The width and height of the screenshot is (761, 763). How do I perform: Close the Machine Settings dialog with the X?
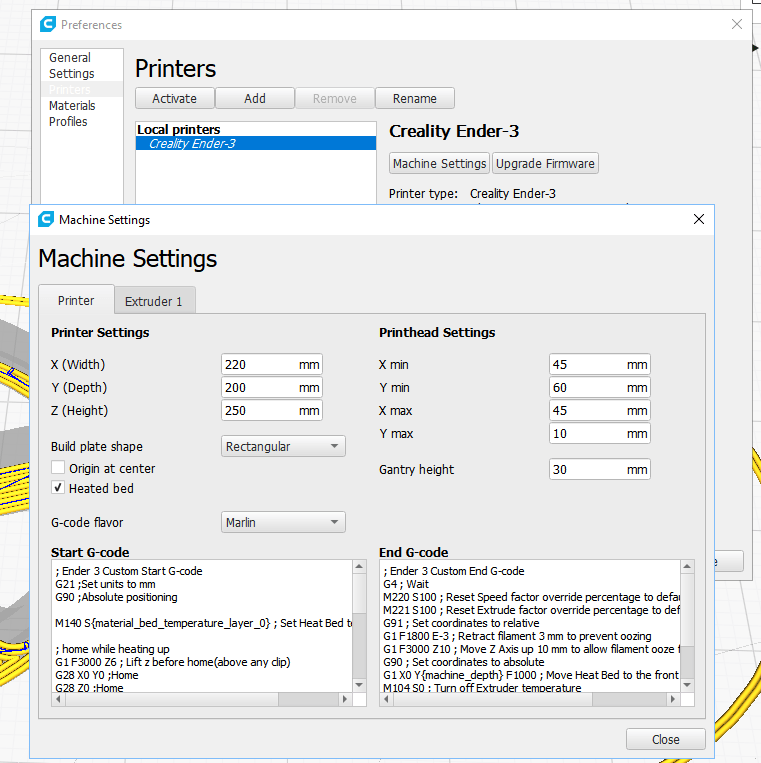(699, 219)
